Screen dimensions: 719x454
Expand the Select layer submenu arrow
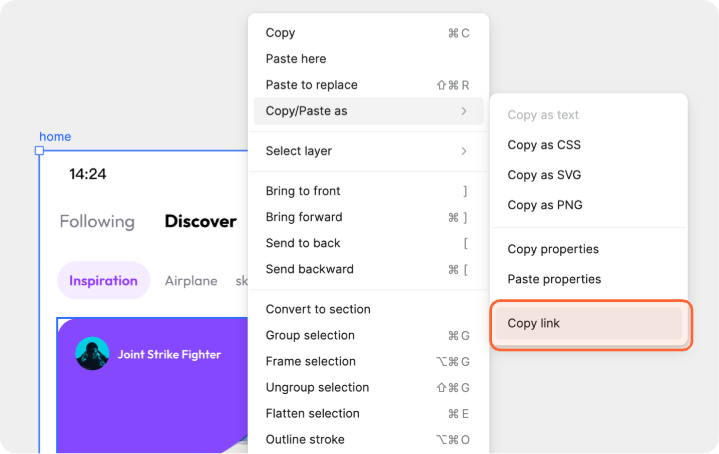tap(464, 151)
